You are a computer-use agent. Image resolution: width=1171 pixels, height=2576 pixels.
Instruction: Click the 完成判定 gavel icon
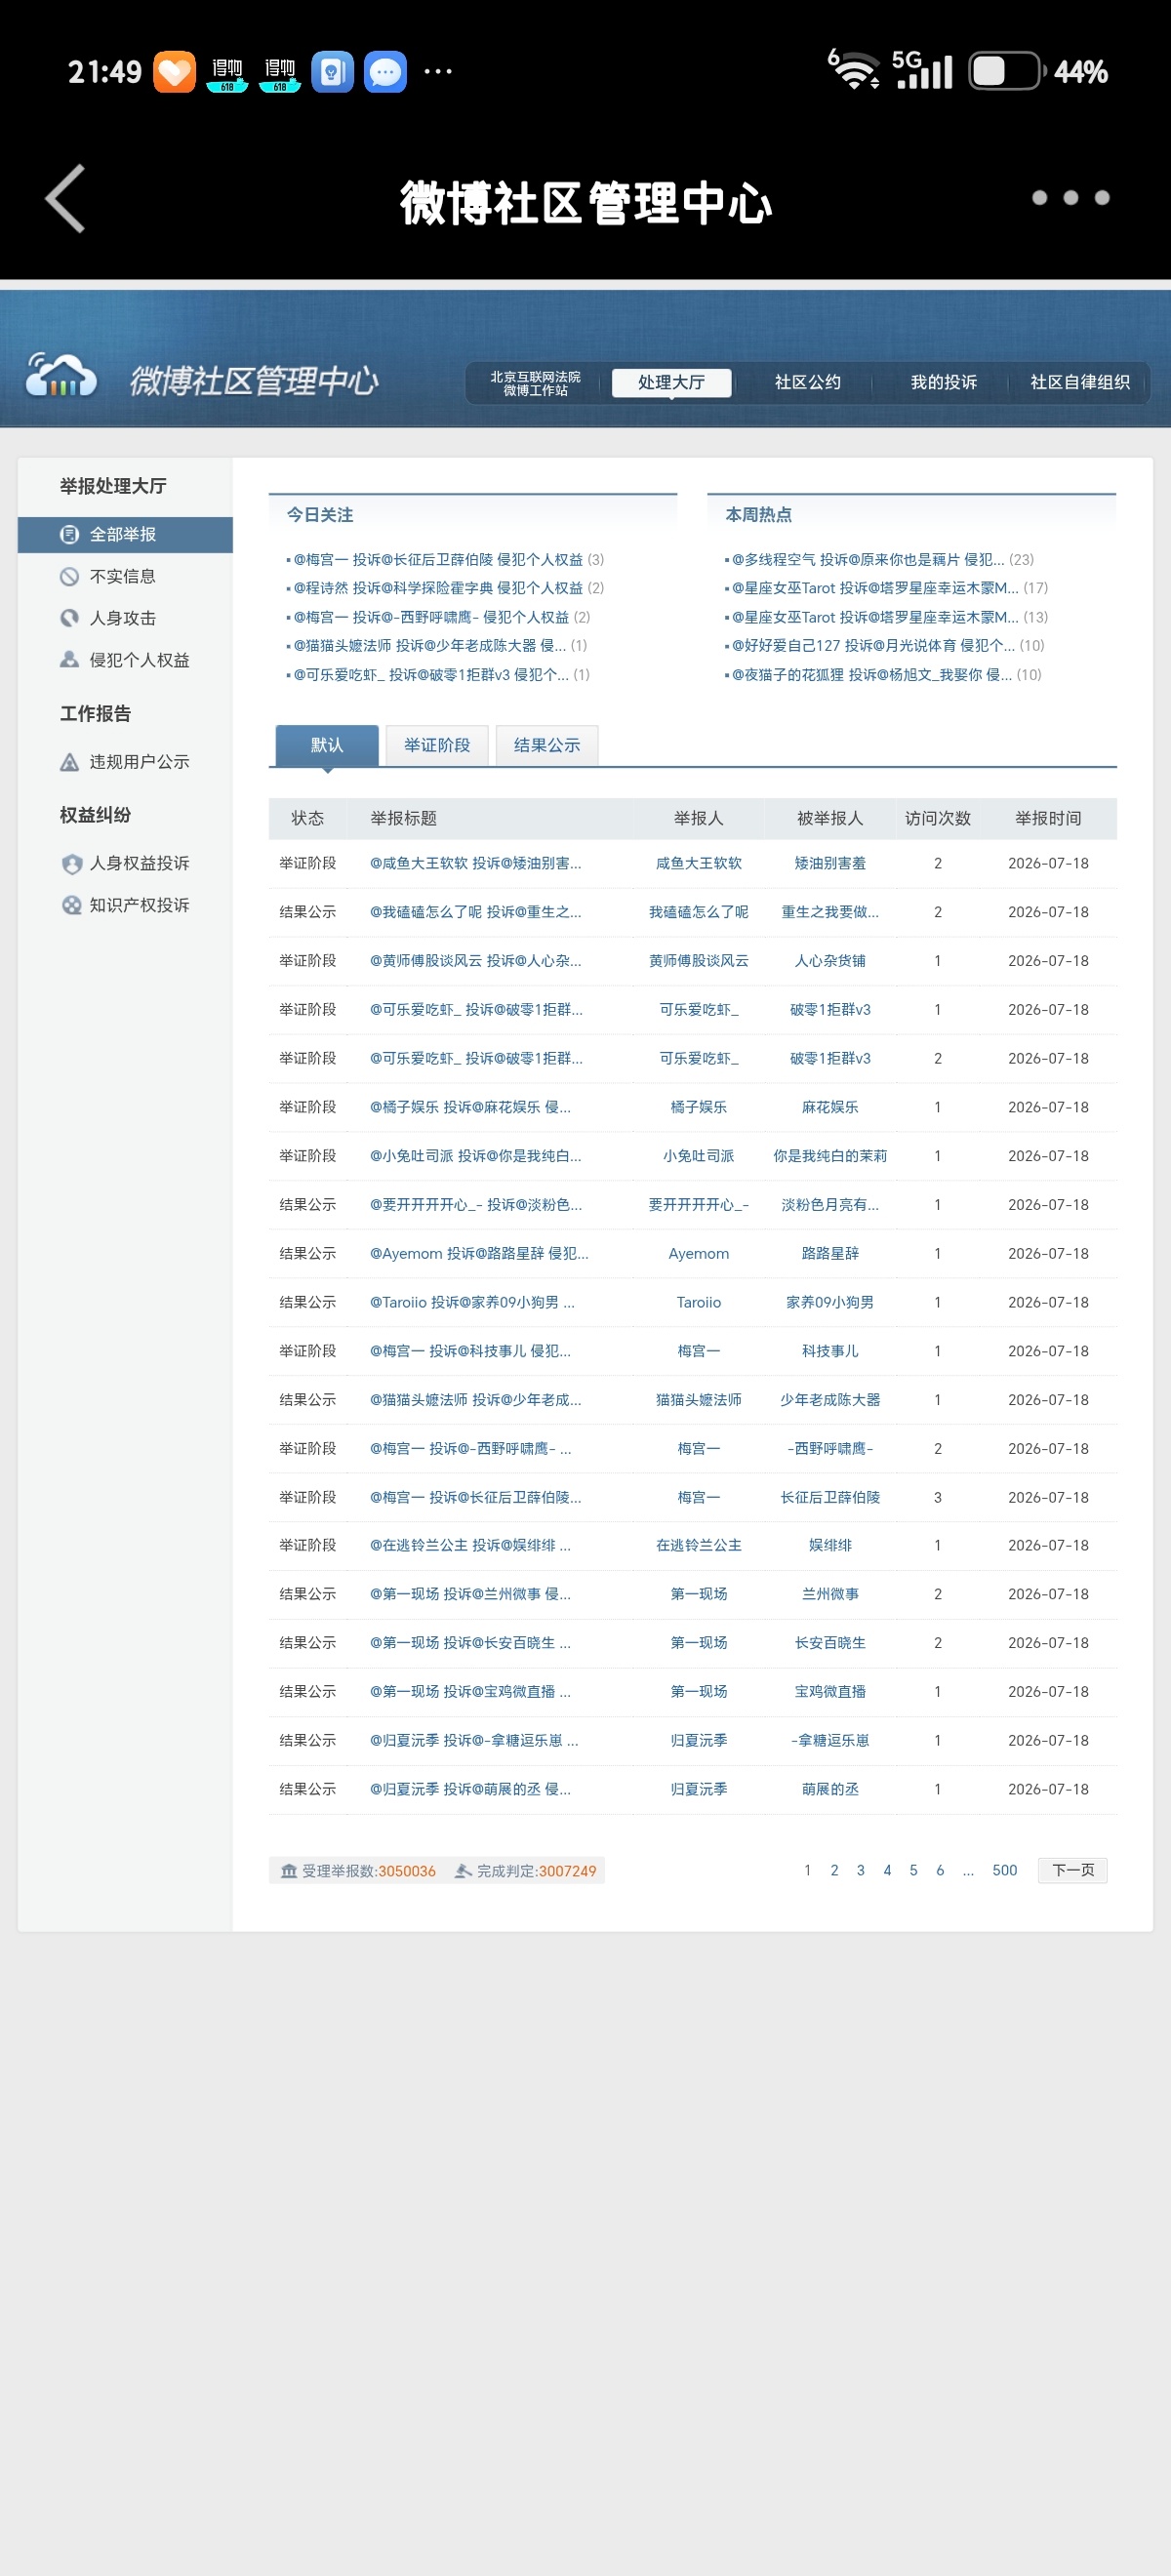coord(463,1871)
